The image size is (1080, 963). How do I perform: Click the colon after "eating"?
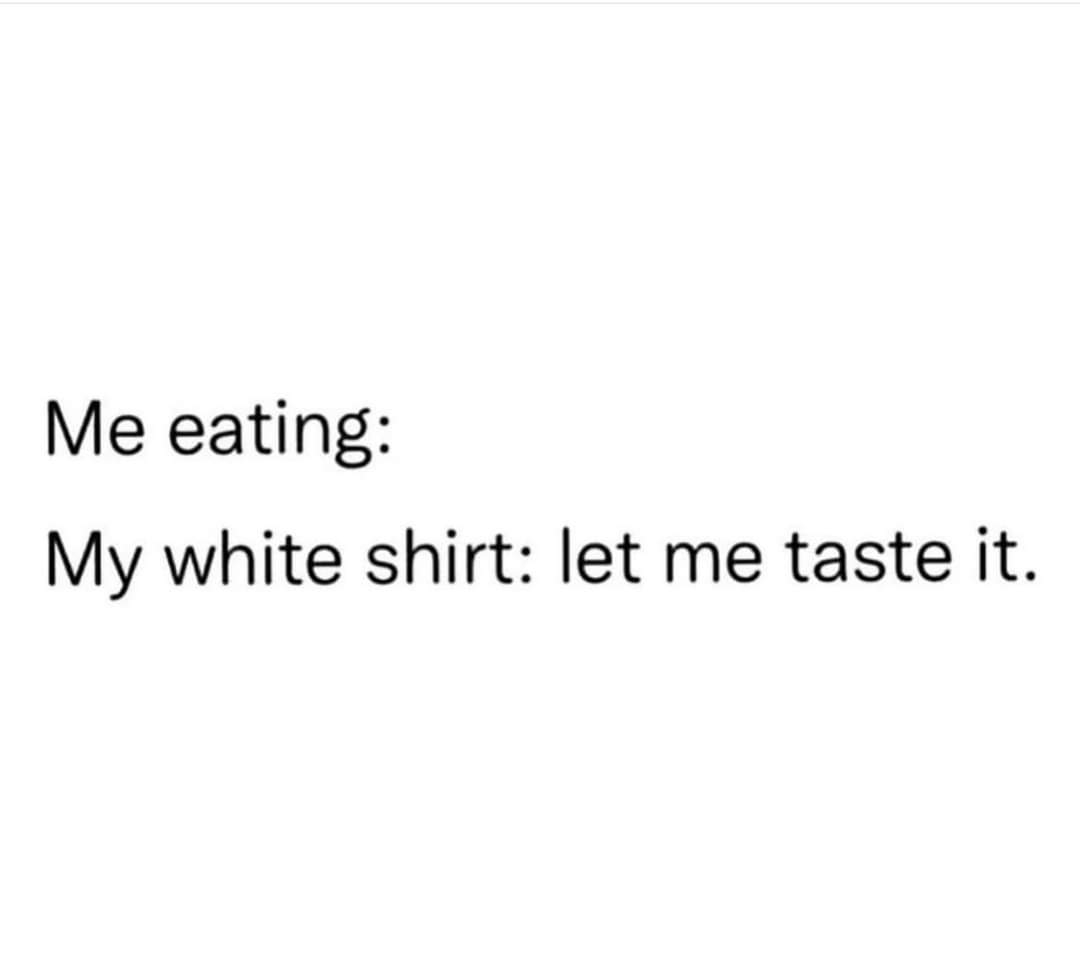tap(385, 436)
